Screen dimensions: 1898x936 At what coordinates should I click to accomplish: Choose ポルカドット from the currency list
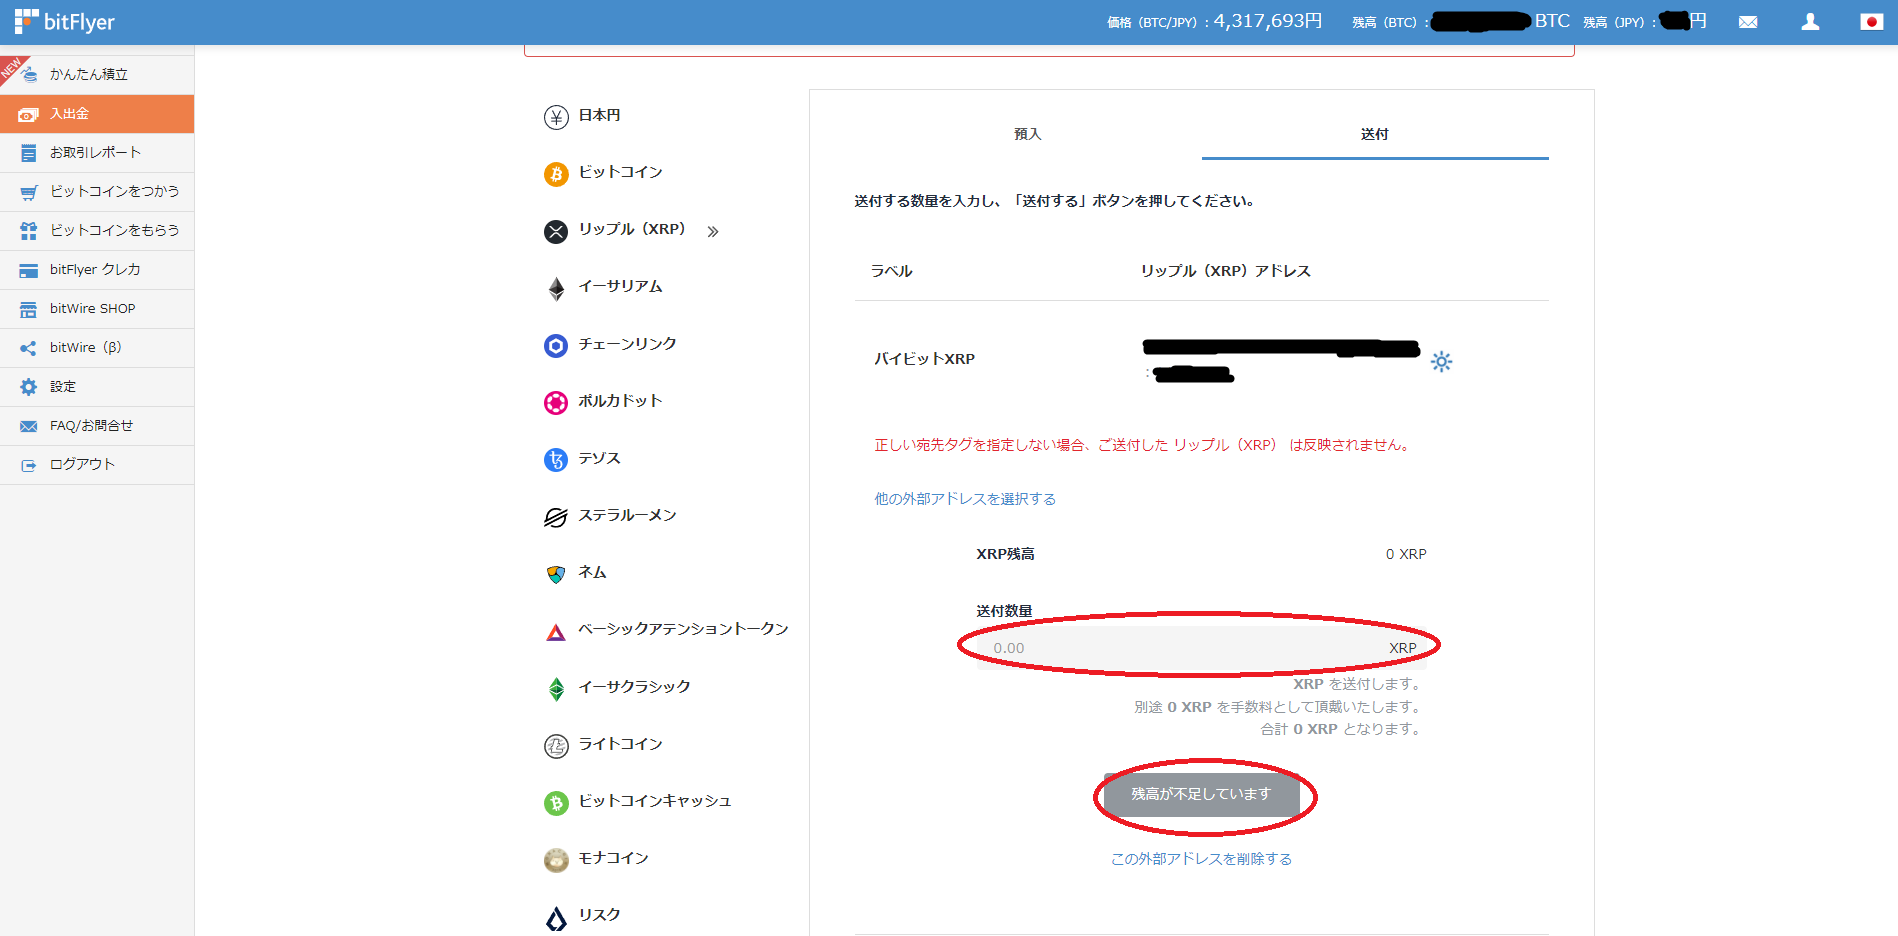pos(620,401)
